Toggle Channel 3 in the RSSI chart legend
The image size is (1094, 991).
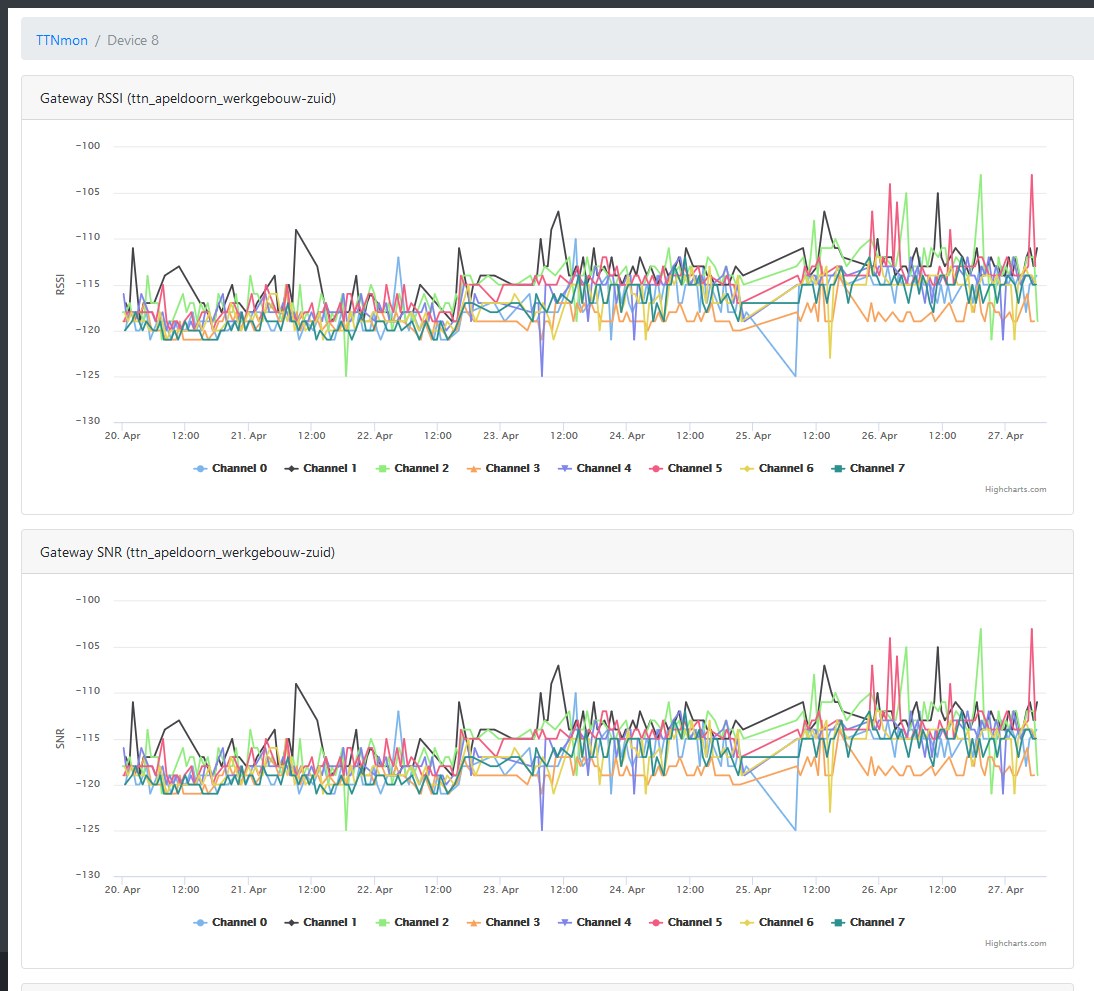(x=504, y=468)
